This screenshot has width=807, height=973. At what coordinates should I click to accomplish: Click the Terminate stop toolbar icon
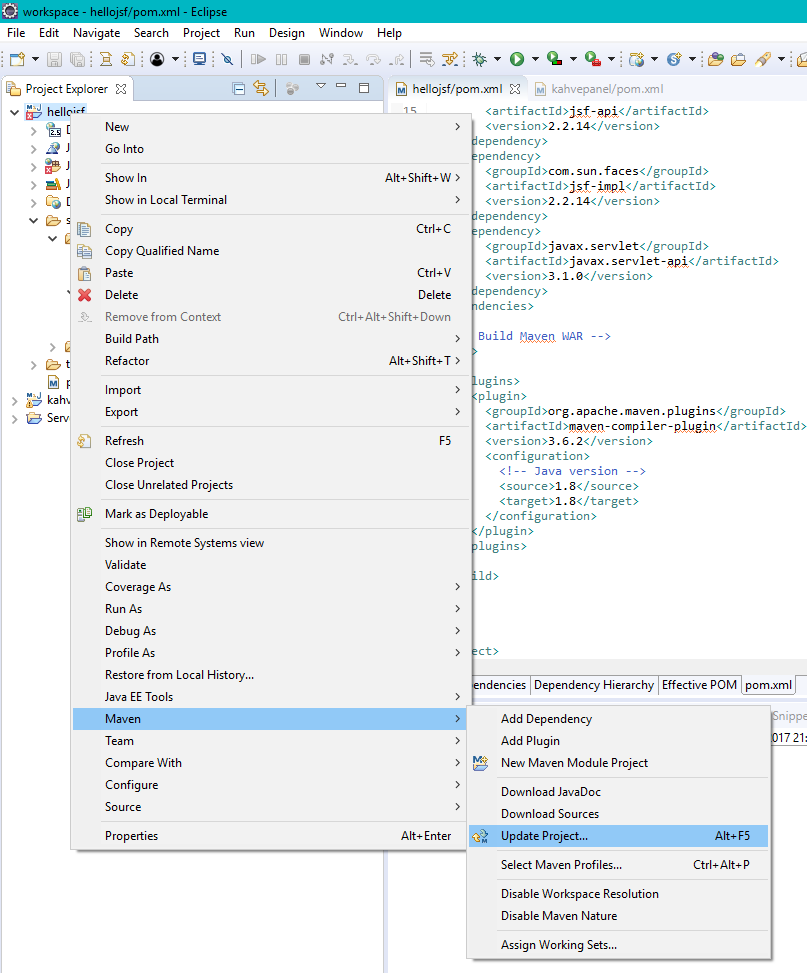click(304, 59)
